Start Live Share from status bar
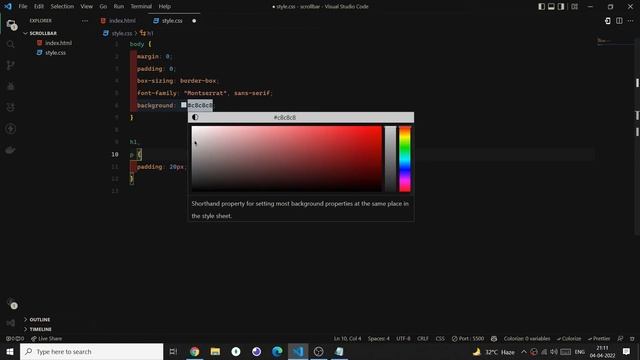Viewport: 640px width, 360px height. [x=47, y=339]
